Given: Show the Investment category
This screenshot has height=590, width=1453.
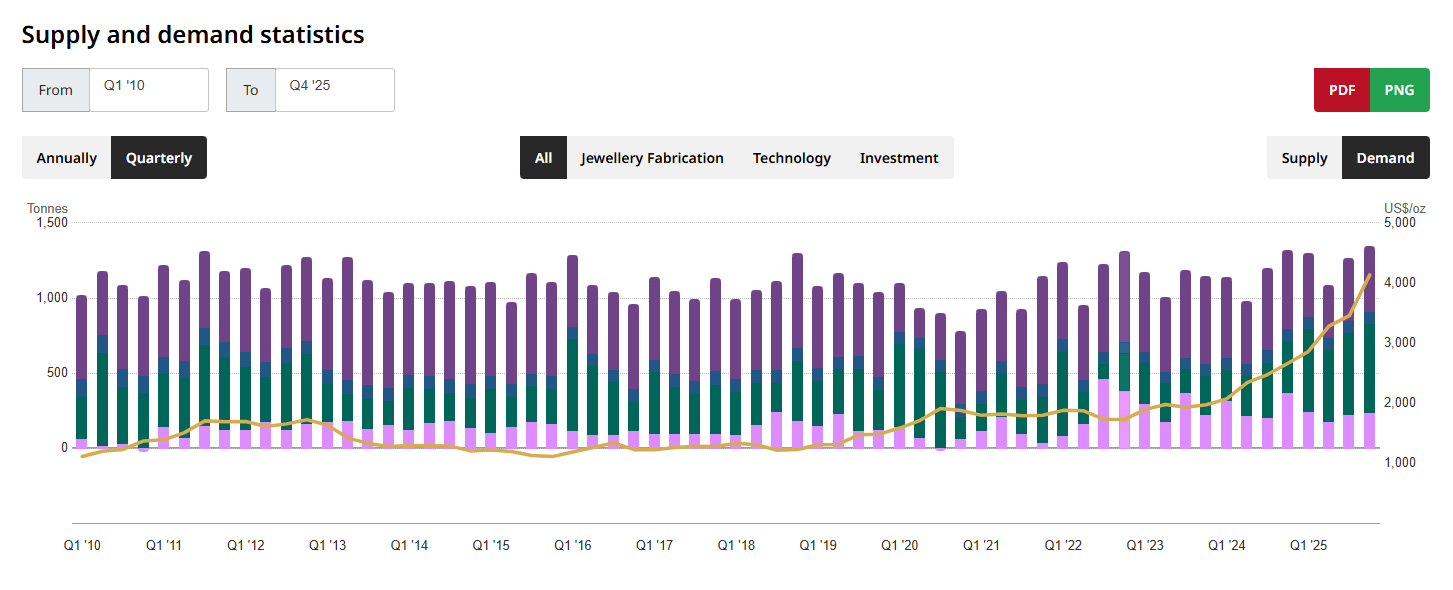Looking at the screenshot, I should (899, 158).
